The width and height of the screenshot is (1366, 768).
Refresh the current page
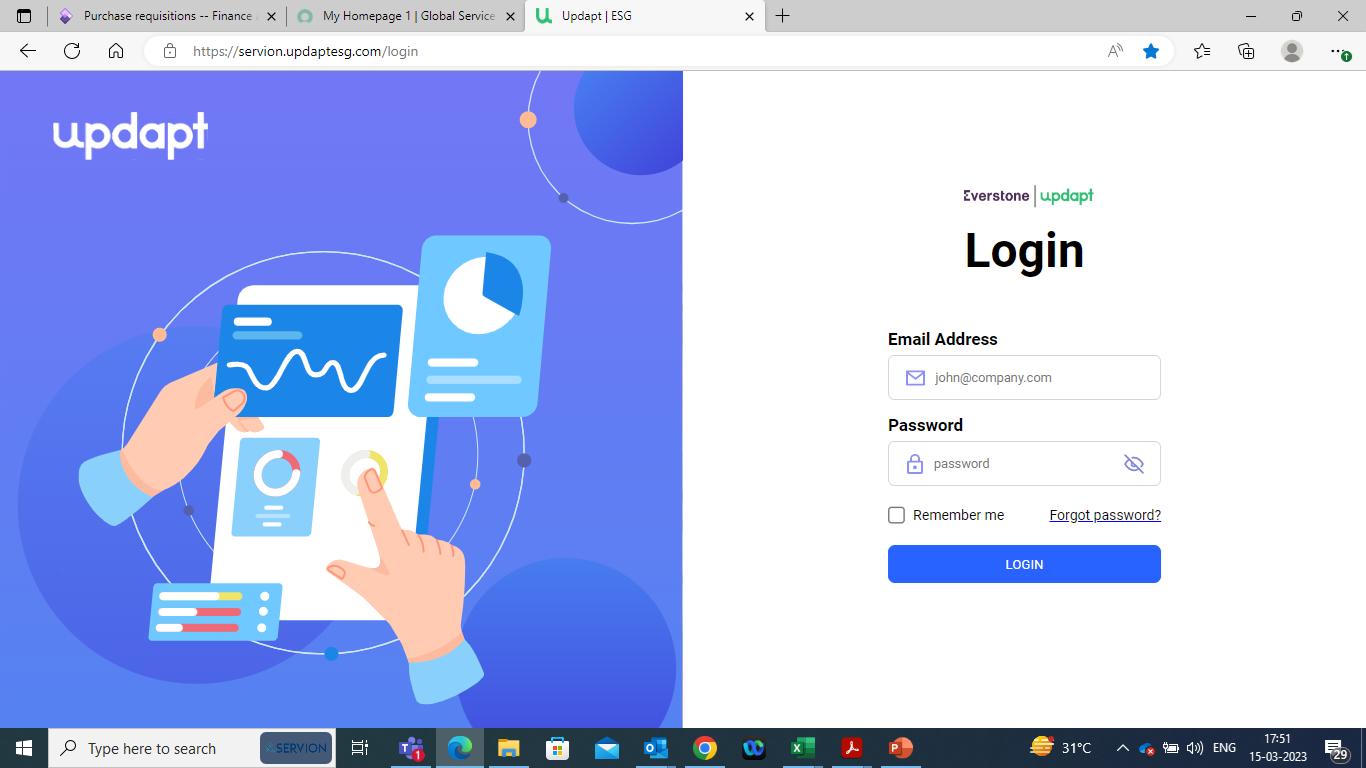point(72,51)
